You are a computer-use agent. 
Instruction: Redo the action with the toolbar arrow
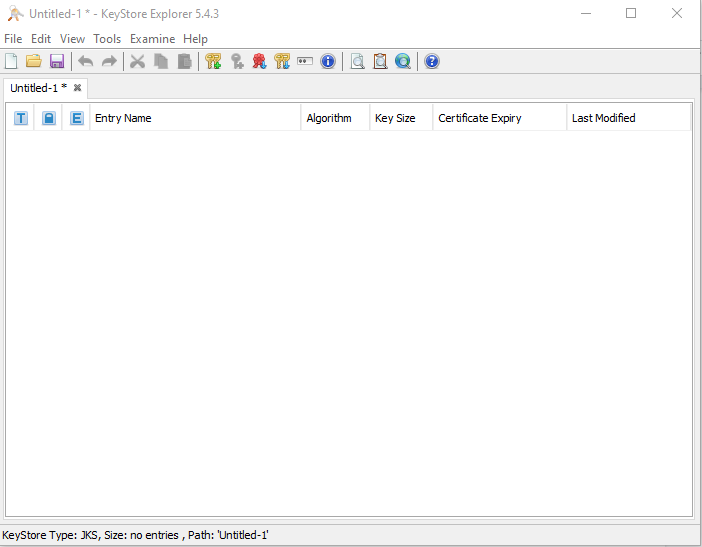(109, 61)
